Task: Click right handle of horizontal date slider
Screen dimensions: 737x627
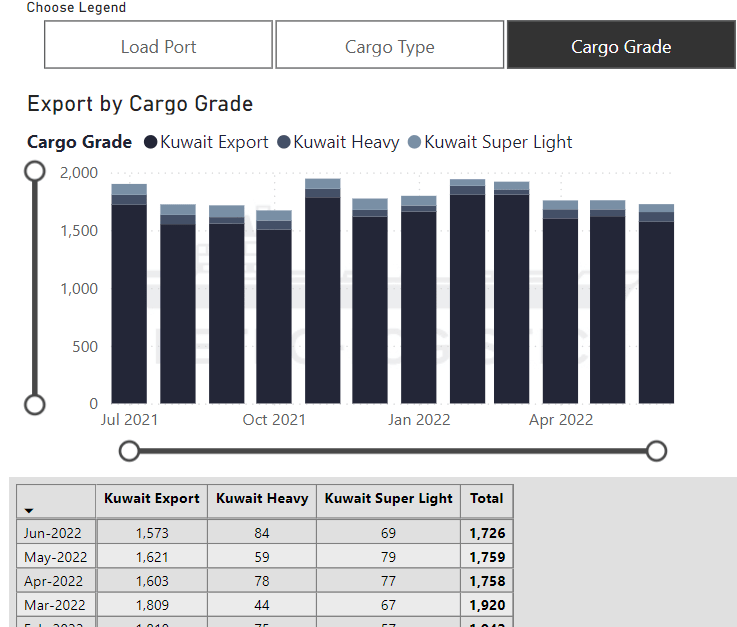Action: [x=656, y=451]
